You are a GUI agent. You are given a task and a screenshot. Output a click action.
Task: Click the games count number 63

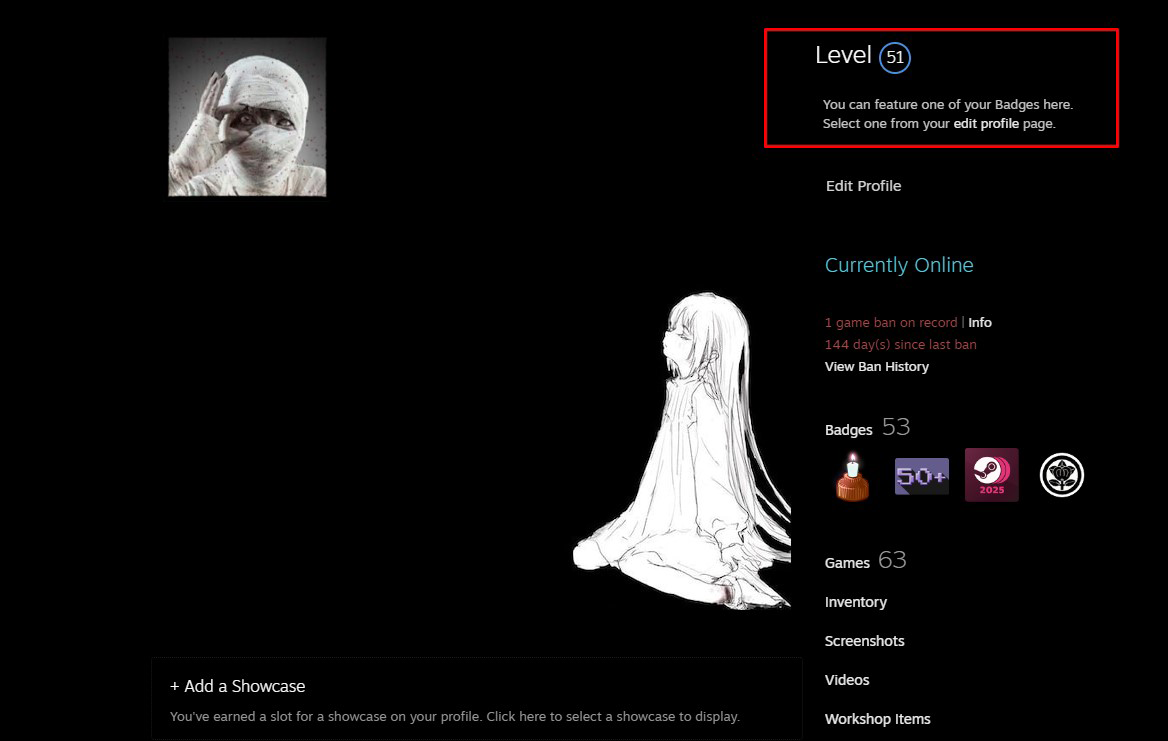(x=892, y=560)
